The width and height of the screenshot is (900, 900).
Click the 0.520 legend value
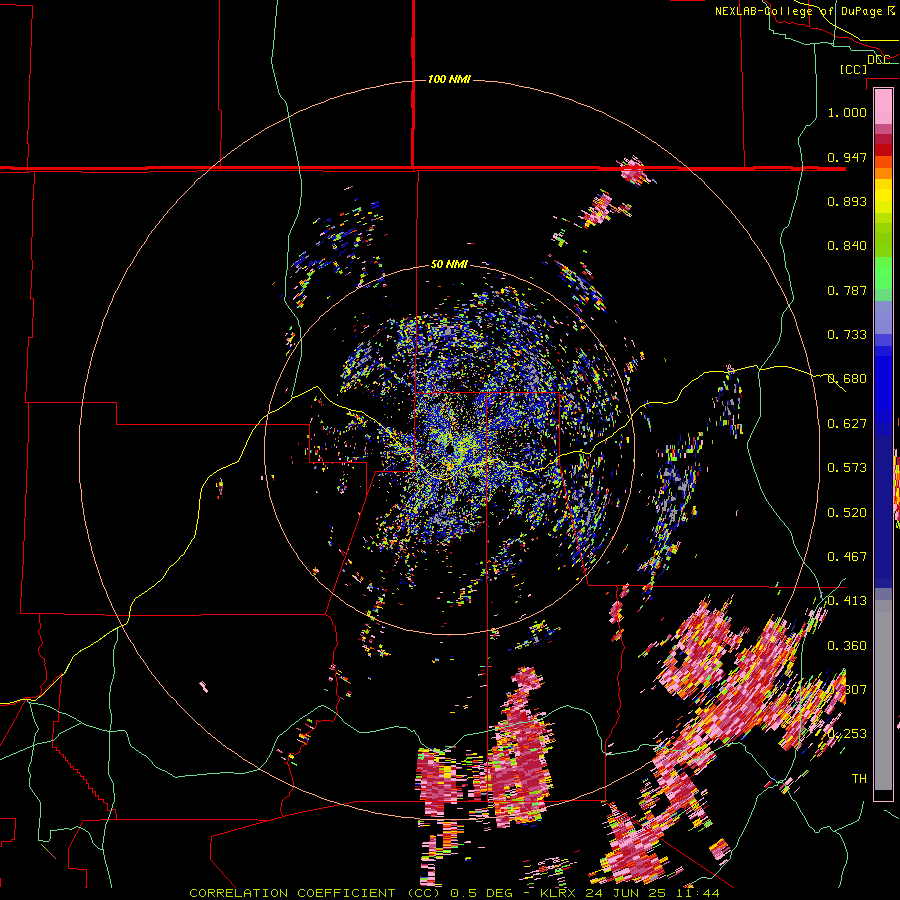847,512
